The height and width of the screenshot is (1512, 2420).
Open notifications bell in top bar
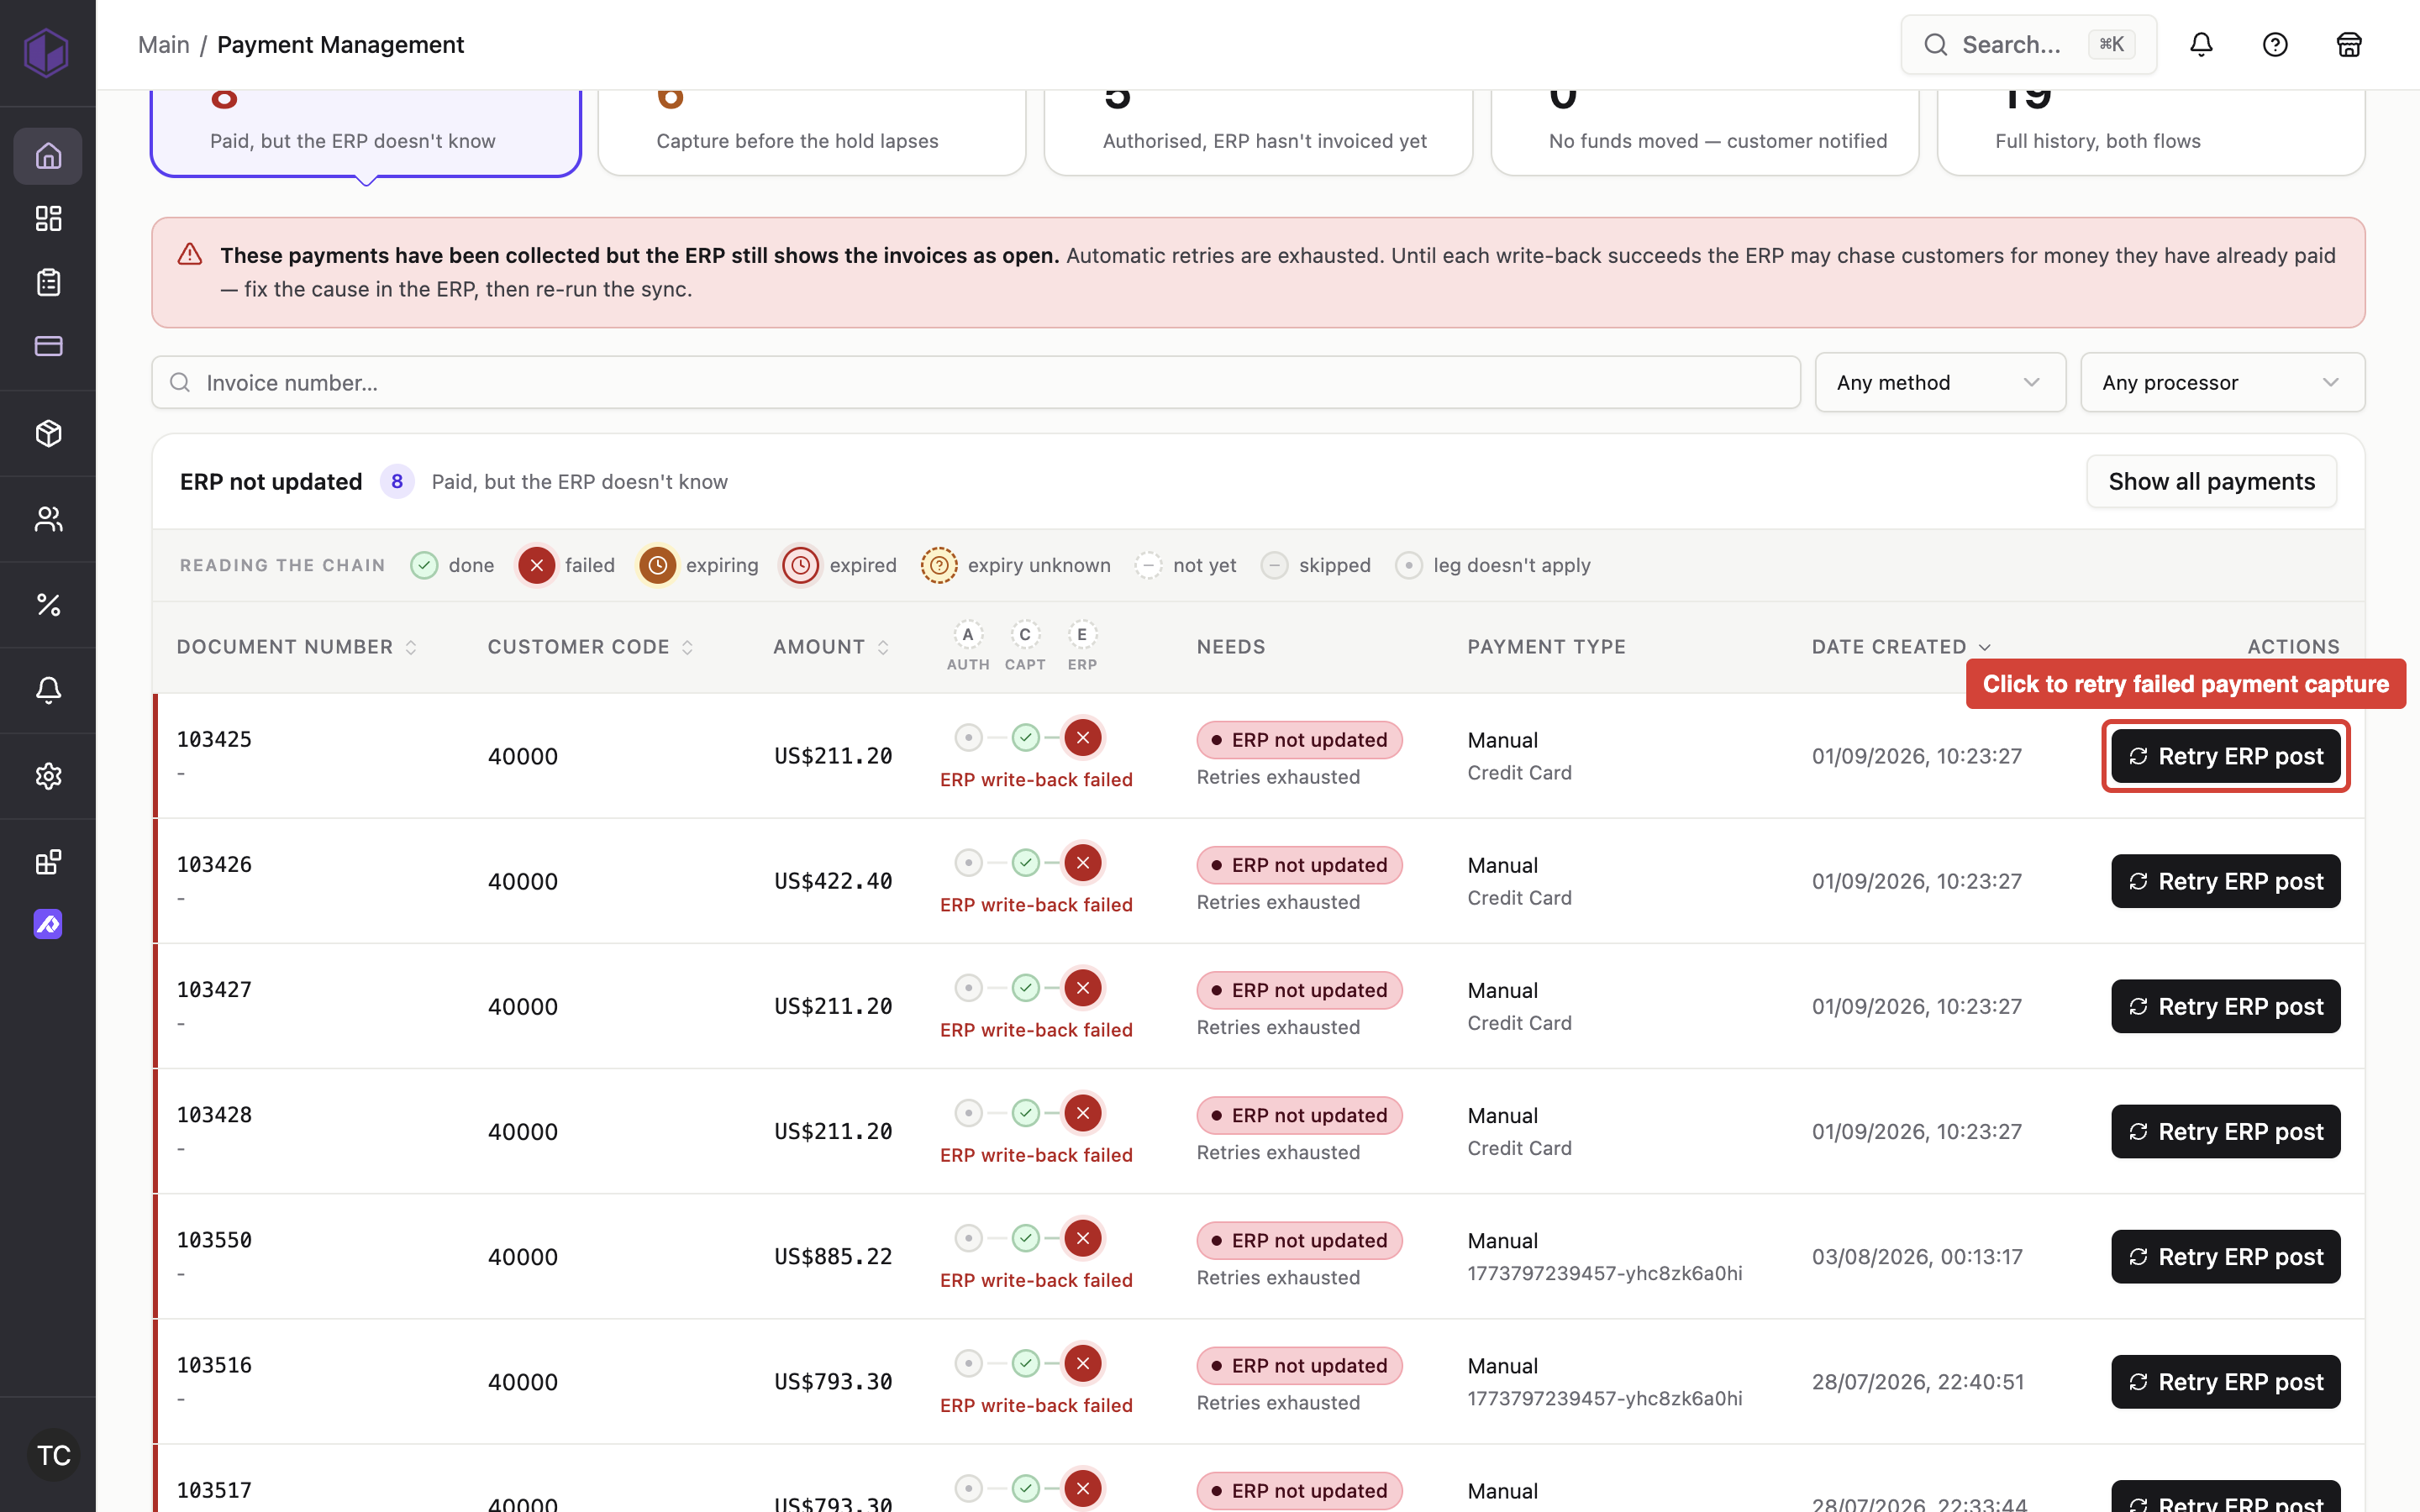tap(2201, 45)
